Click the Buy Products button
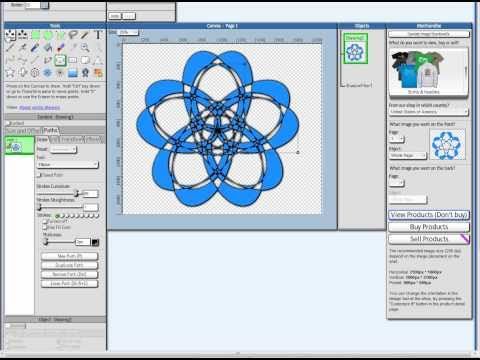 429,227
